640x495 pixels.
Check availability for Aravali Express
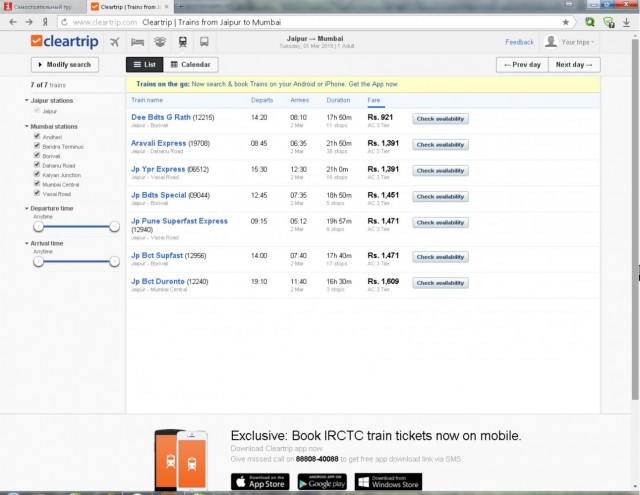click(x=440, y=144)
